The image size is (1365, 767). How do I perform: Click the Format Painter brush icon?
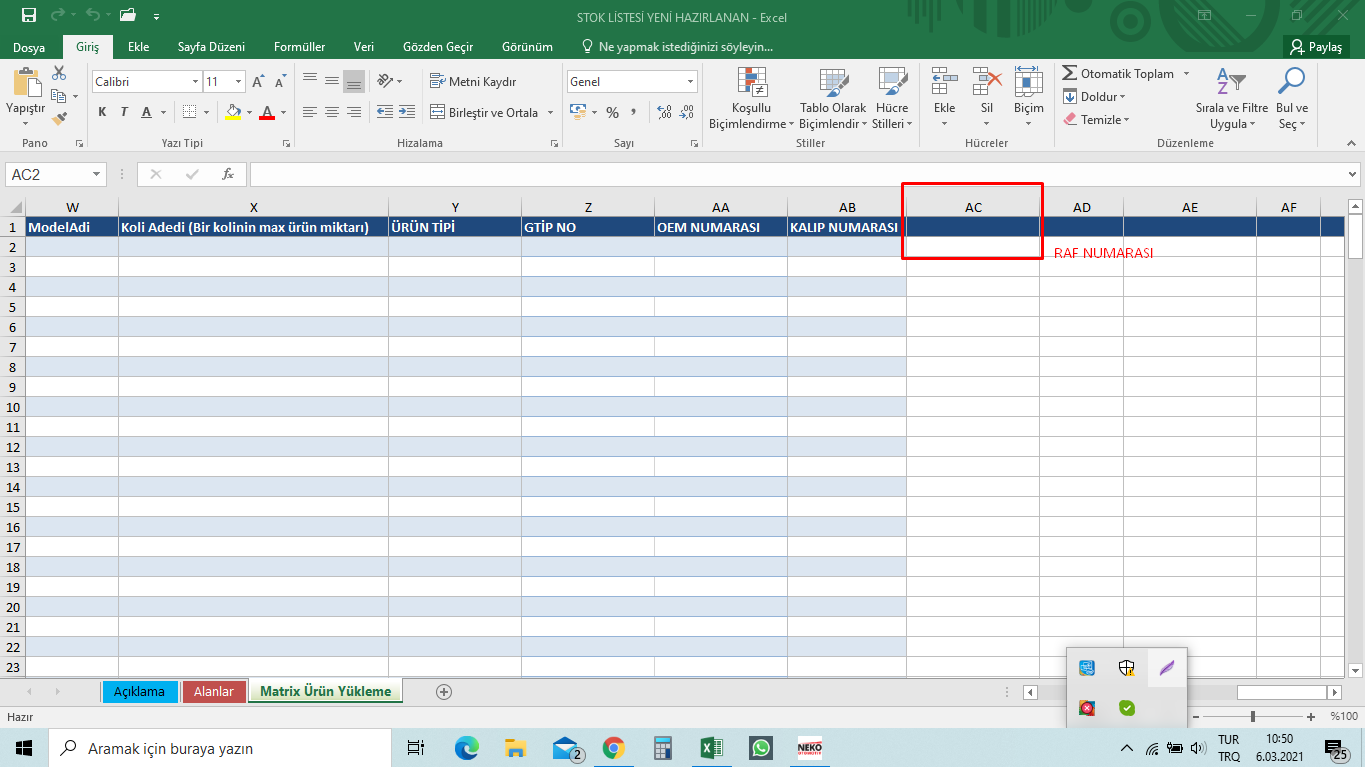click(x=59, y=118)
